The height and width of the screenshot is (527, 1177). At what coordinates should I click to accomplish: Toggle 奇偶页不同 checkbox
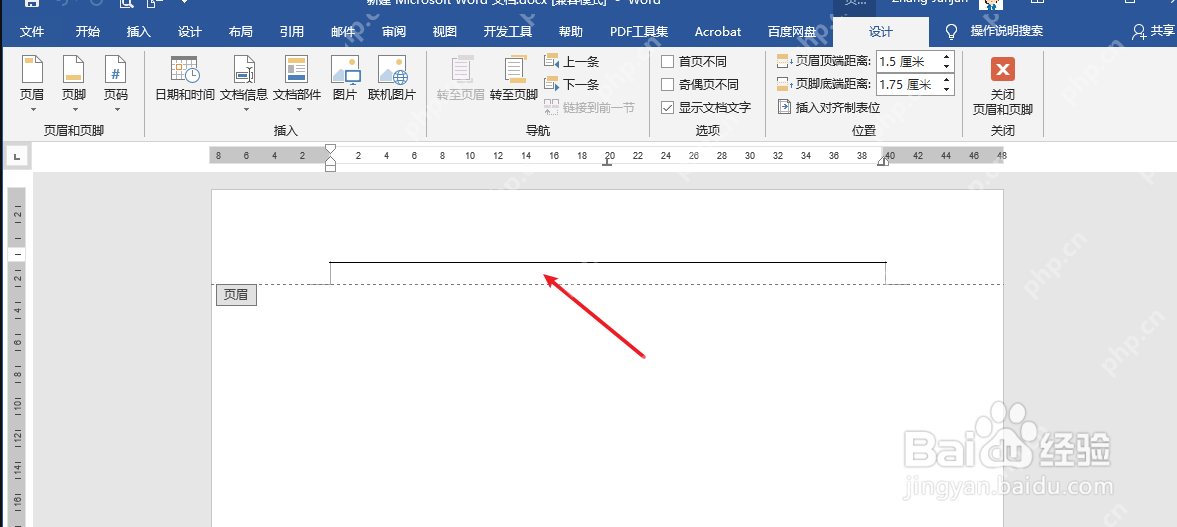point(667,85)
